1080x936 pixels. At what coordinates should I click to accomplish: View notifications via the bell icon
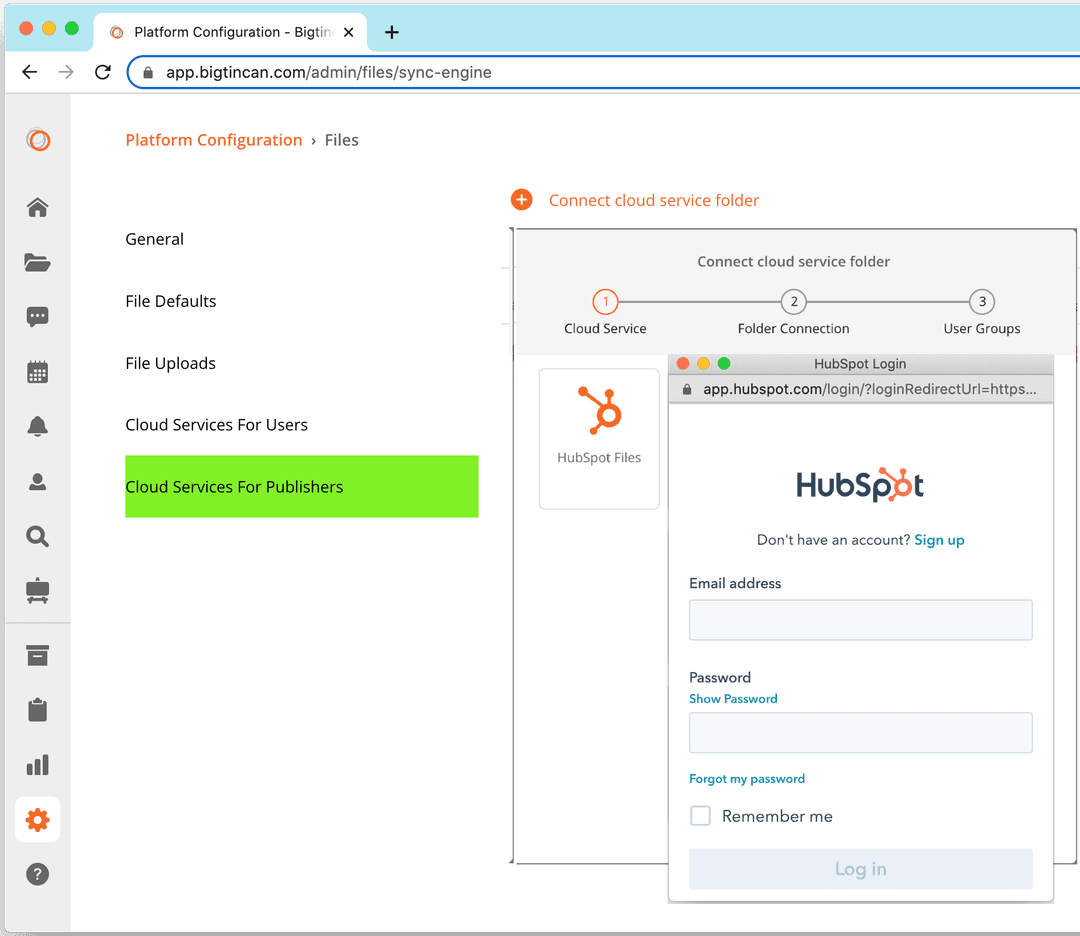click(x=37, y=426)
